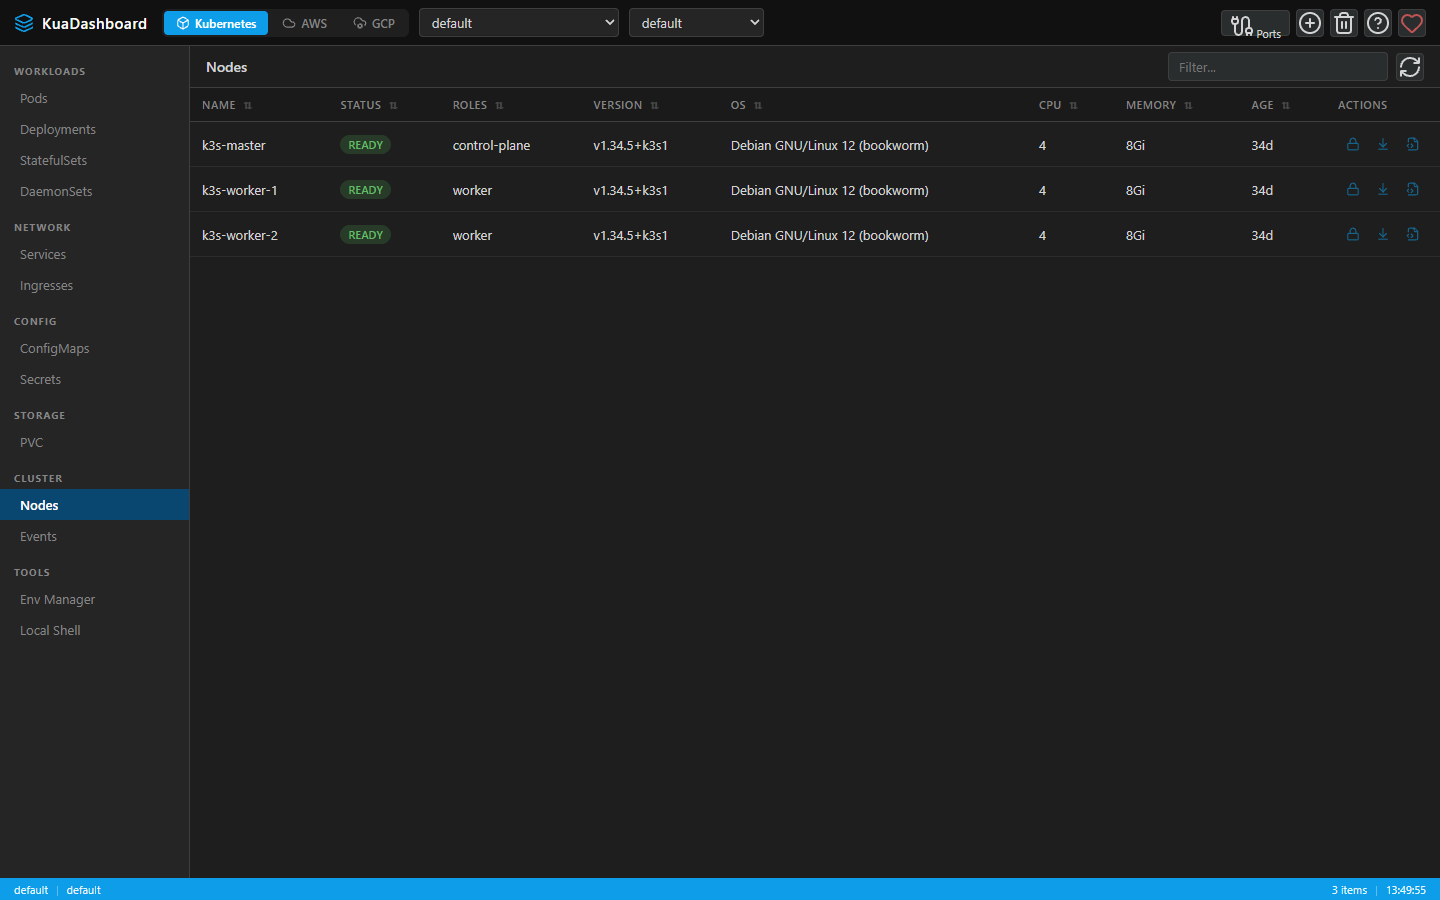Focus the Filter input field
Screen dimensions: 1440x900
tap(1278, 67)
